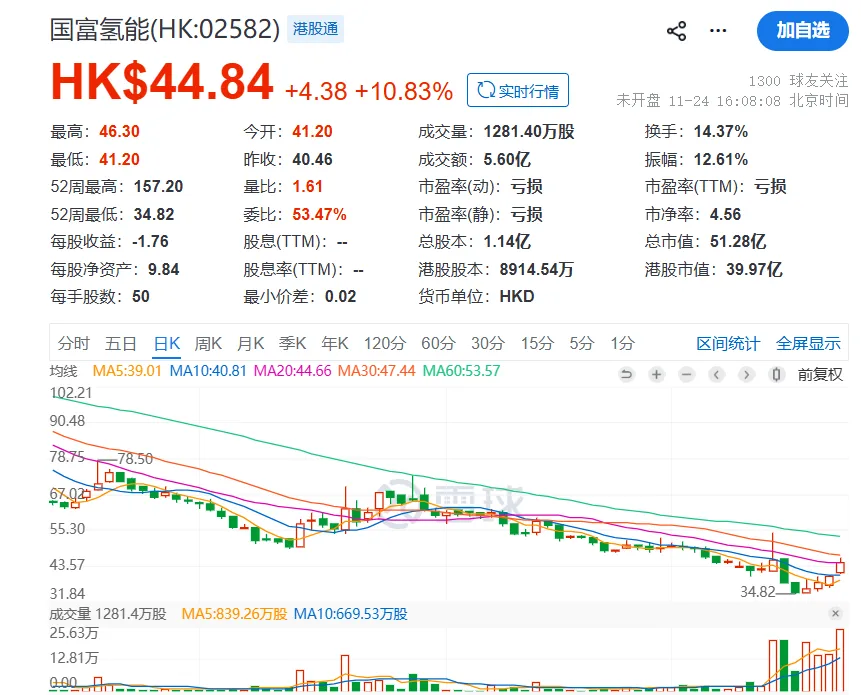861x695 pixels.
Task: Click the tallest latest volume bar
Action: (840, 660)
